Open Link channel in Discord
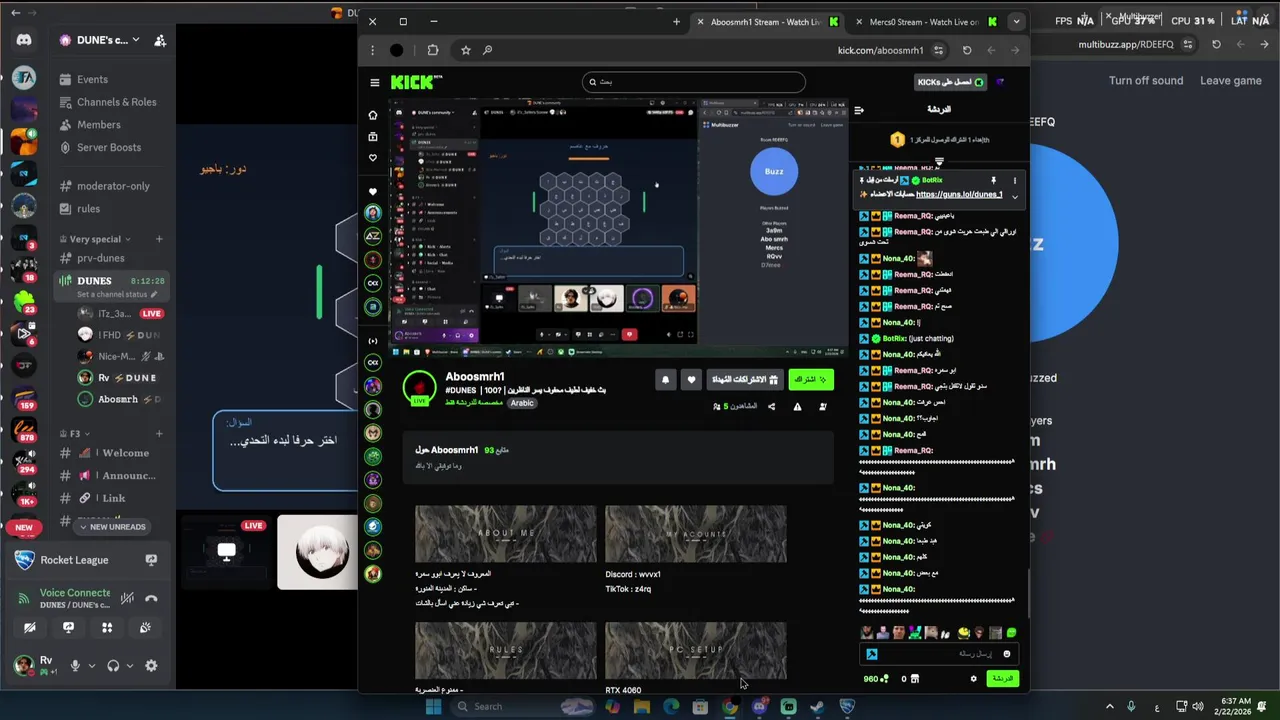Screen dimensions: 1280x720 pos(110,498)
